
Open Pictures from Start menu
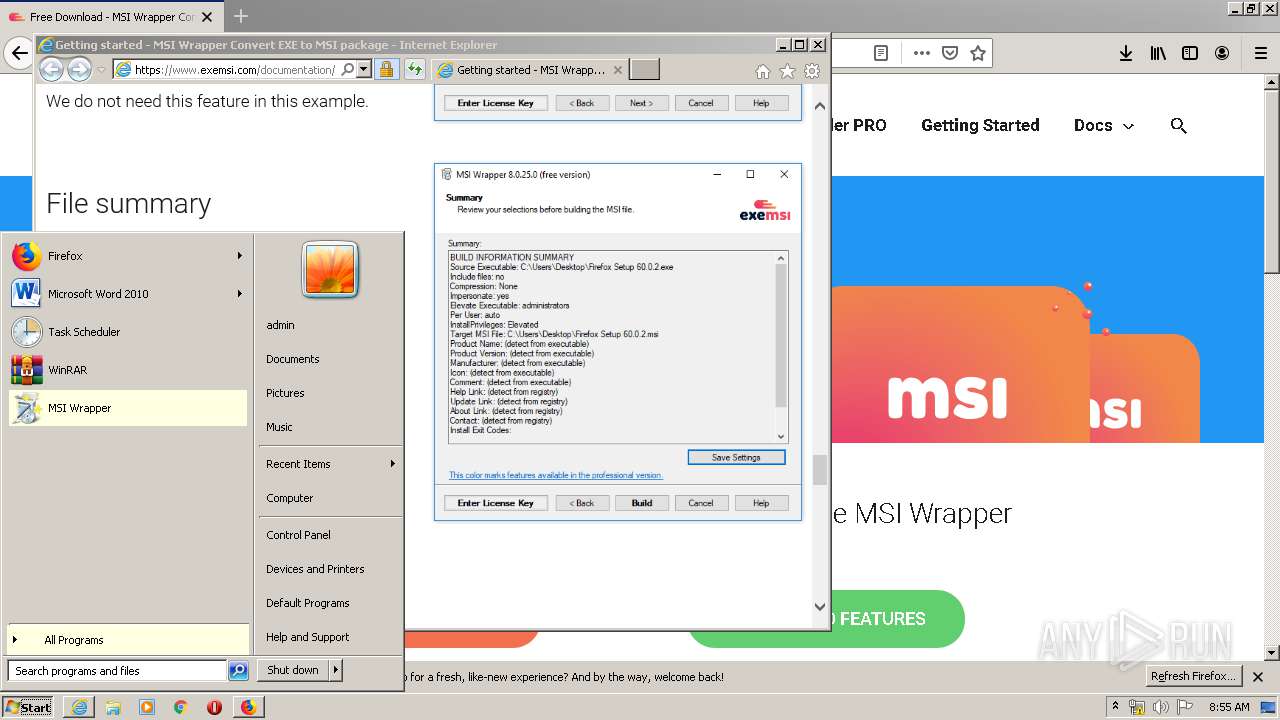(x=285, y=393)
